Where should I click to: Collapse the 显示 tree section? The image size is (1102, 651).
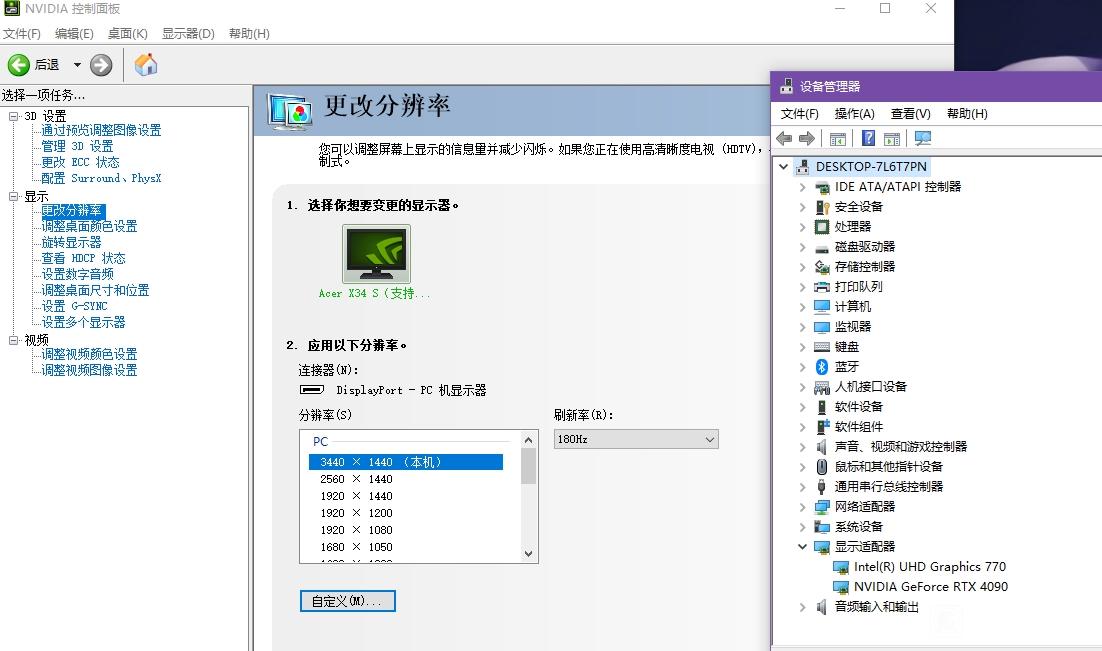click(13, 196)
